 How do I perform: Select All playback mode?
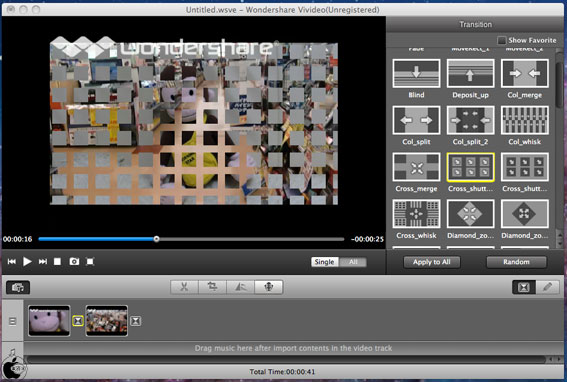coord(353,262)
